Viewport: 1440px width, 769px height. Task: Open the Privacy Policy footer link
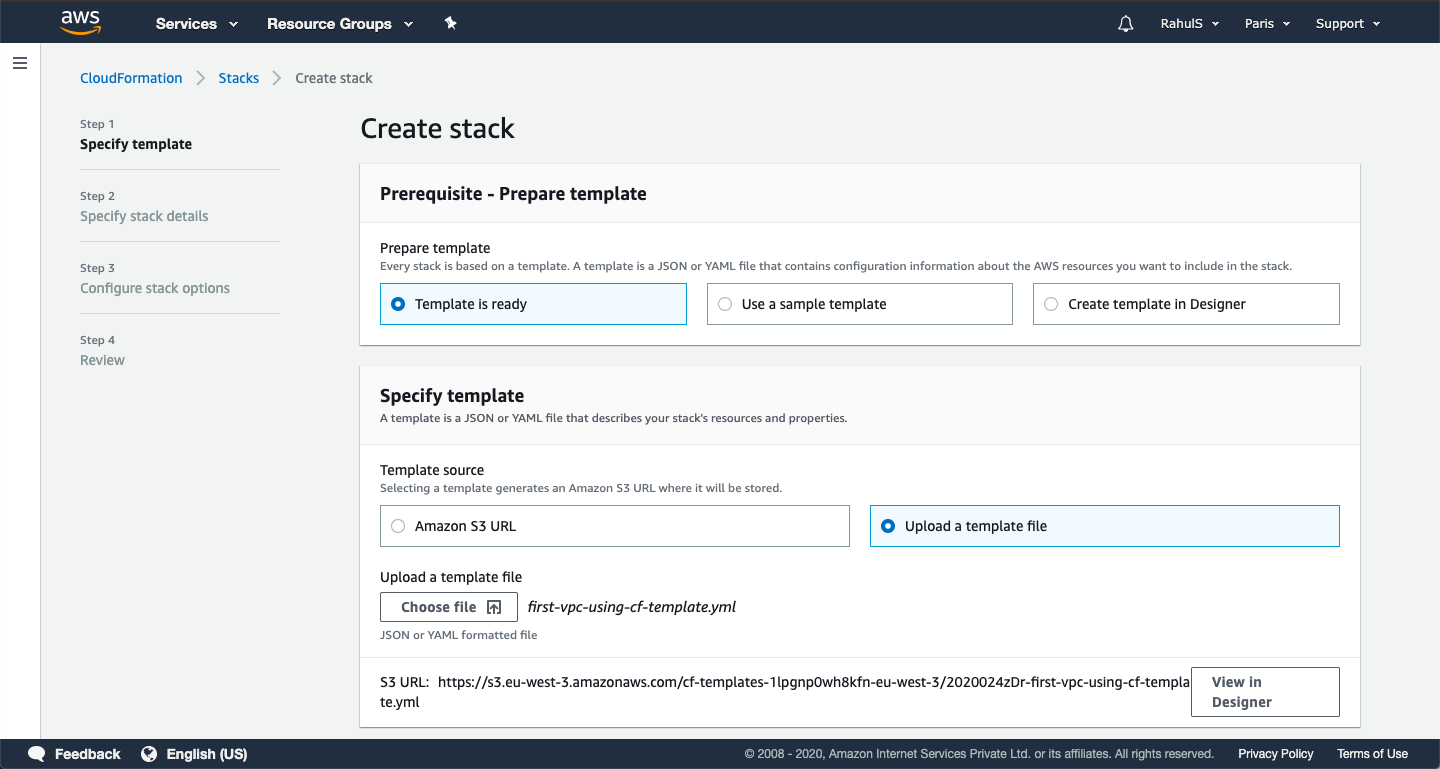(x=1275, y=754)
